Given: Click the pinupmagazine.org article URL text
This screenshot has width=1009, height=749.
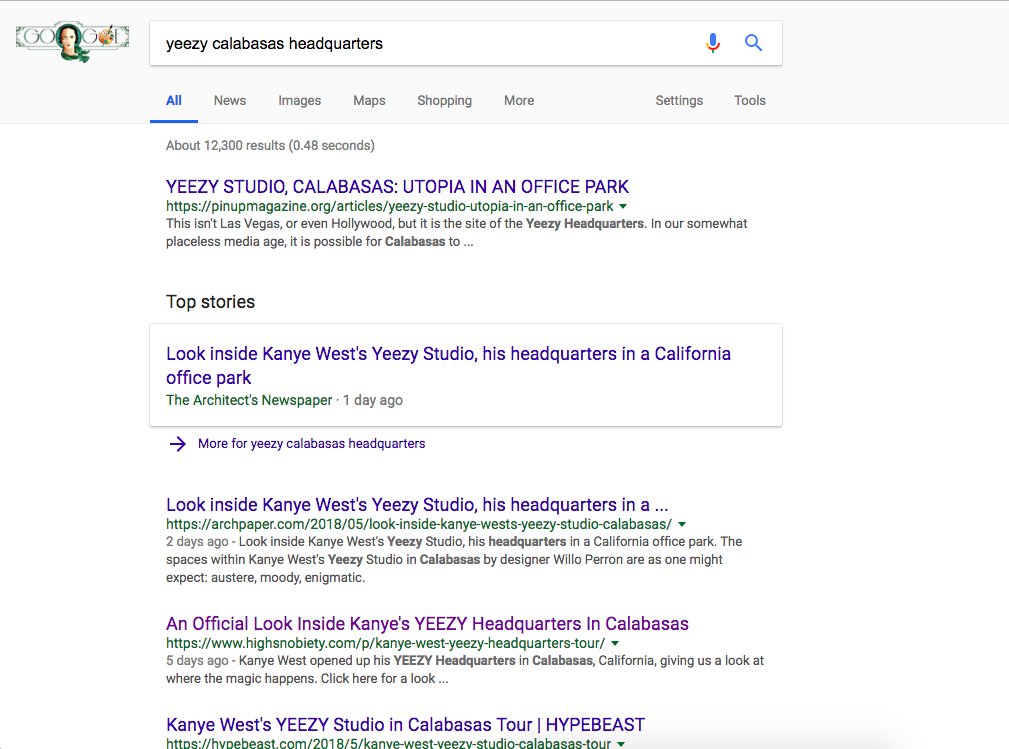Looking at the screenshot, I should point(389,206).
